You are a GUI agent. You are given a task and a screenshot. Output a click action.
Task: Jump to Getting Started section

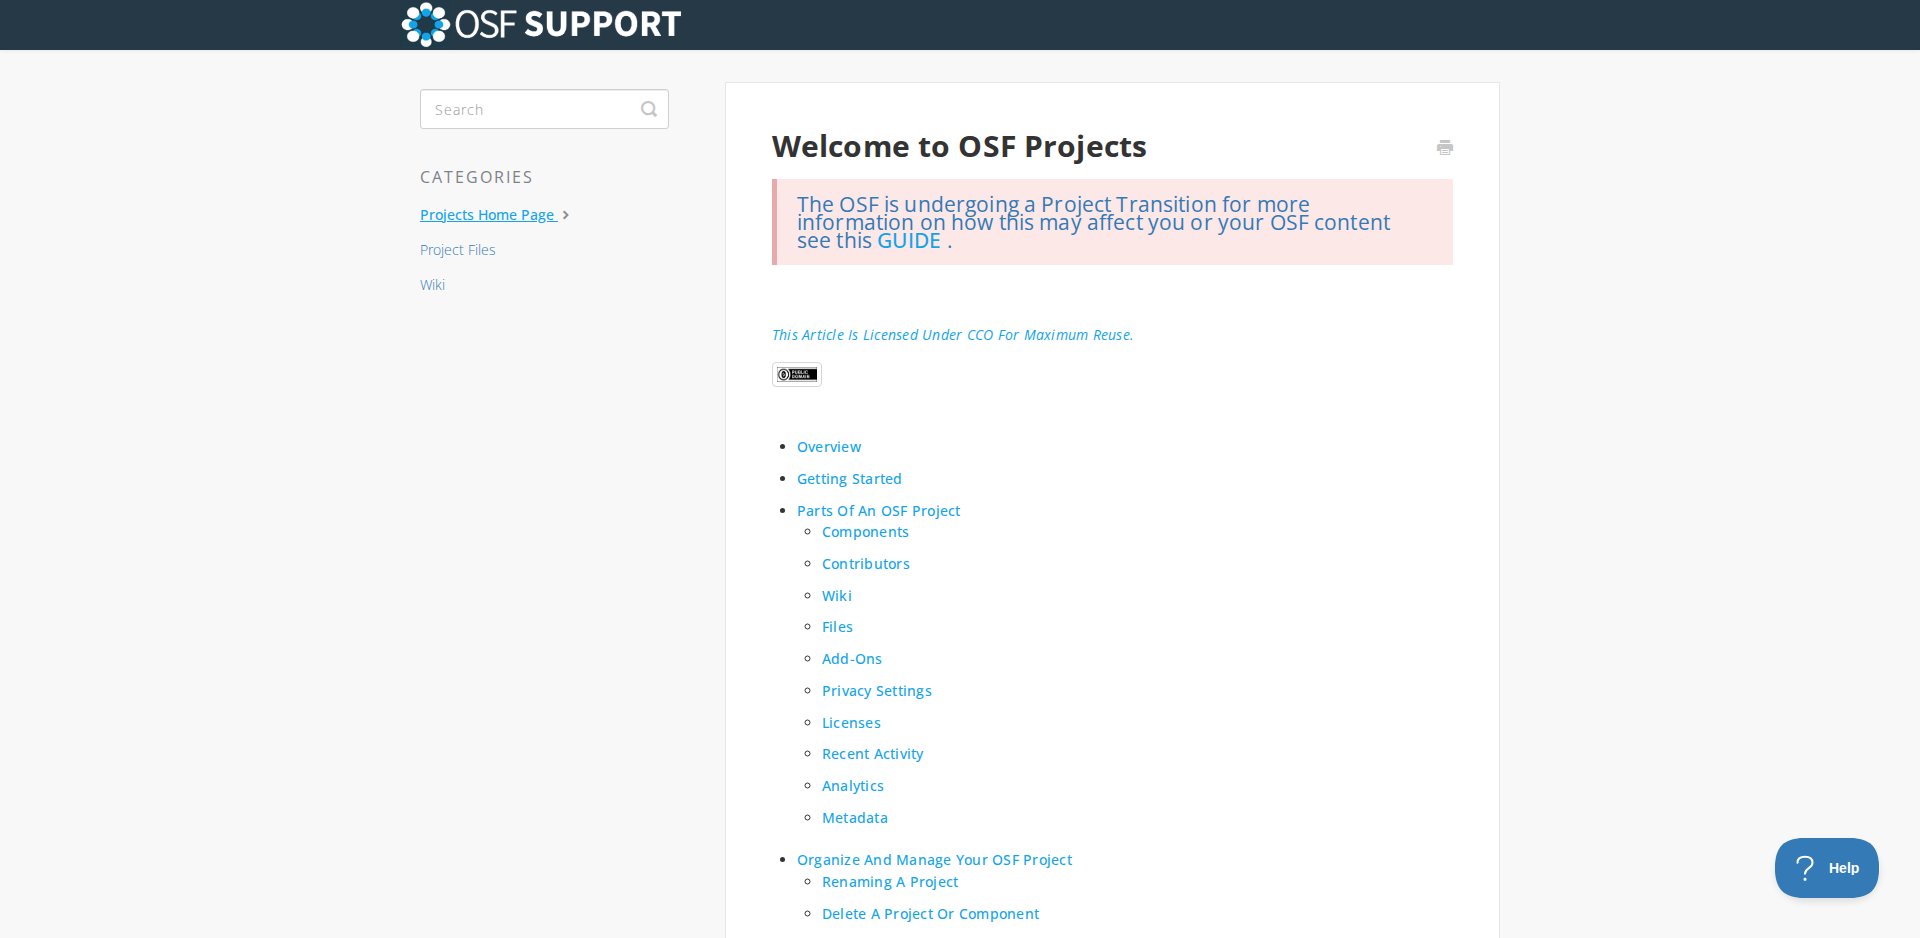849,479
